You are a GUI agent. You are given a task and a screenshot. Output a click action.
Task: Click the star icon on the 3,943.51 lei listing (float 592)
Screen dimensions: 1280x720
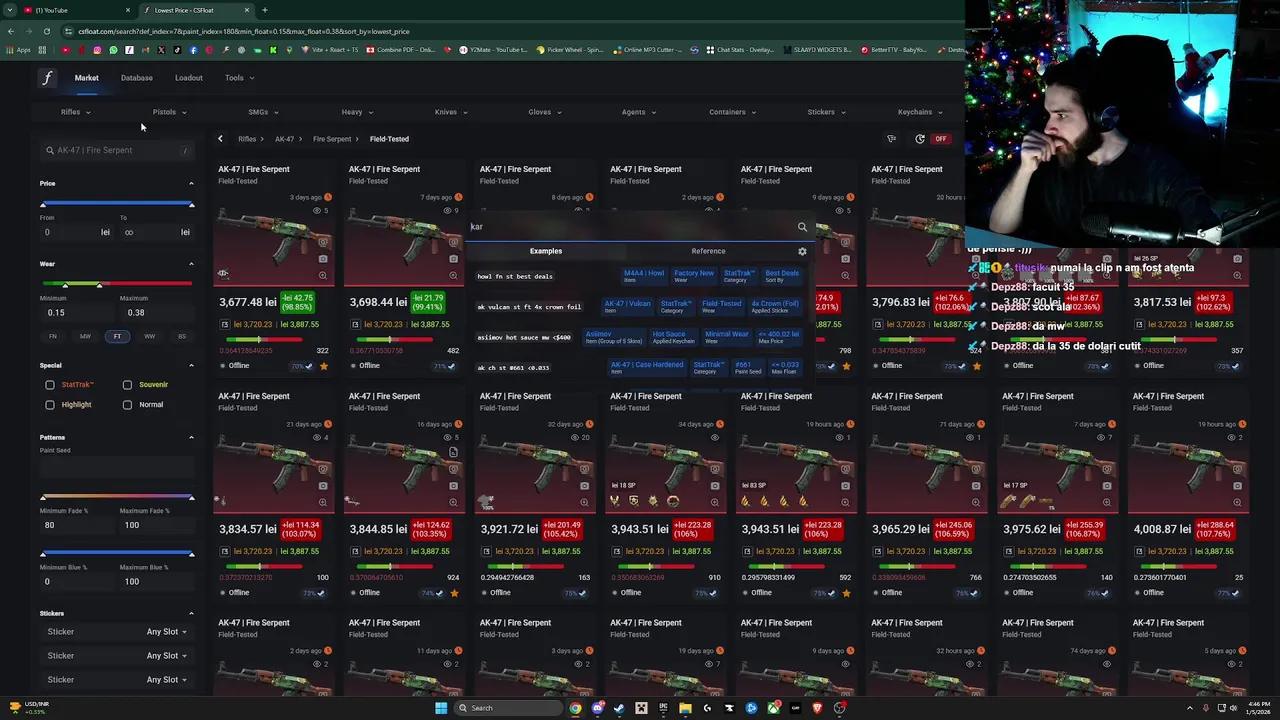pyautogui.click(x=846, y=593)
